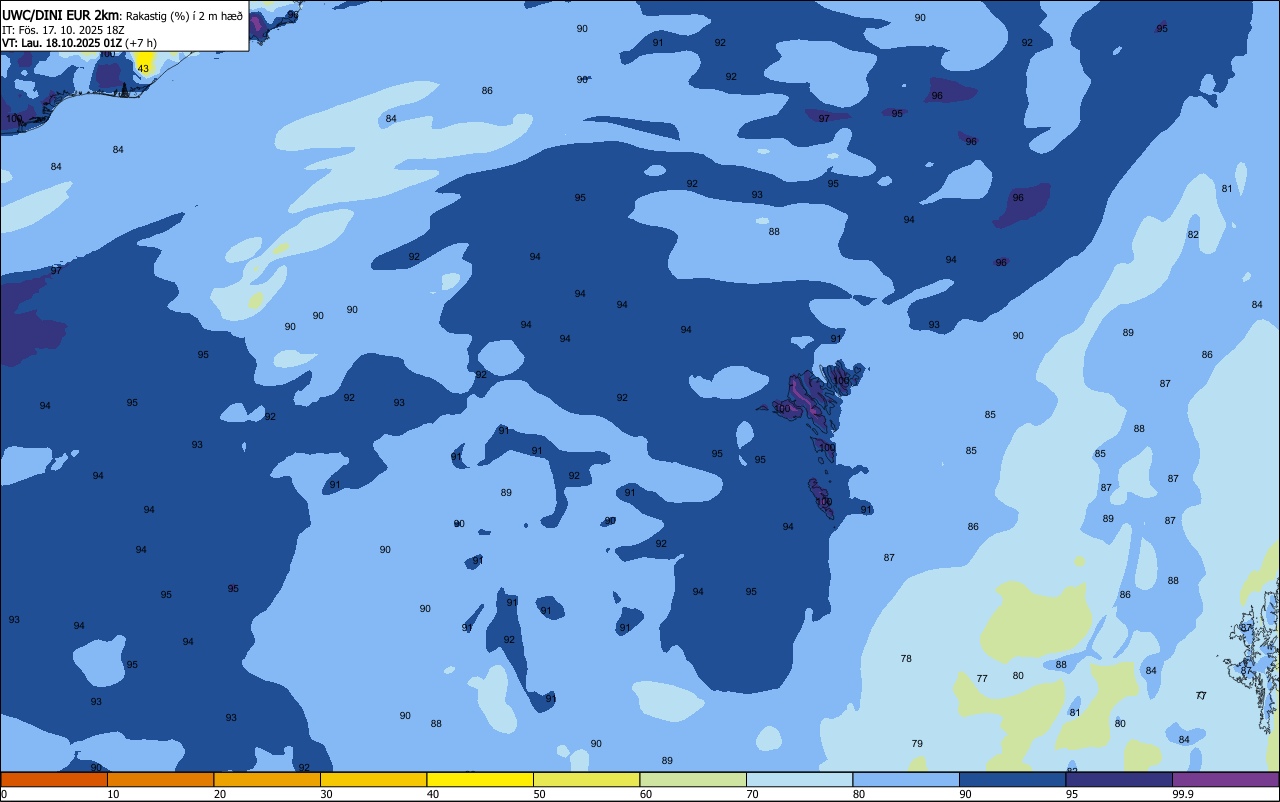Click the '50' tick label on color scale
Screen dimensions: 1280x802
coord(539,794)
